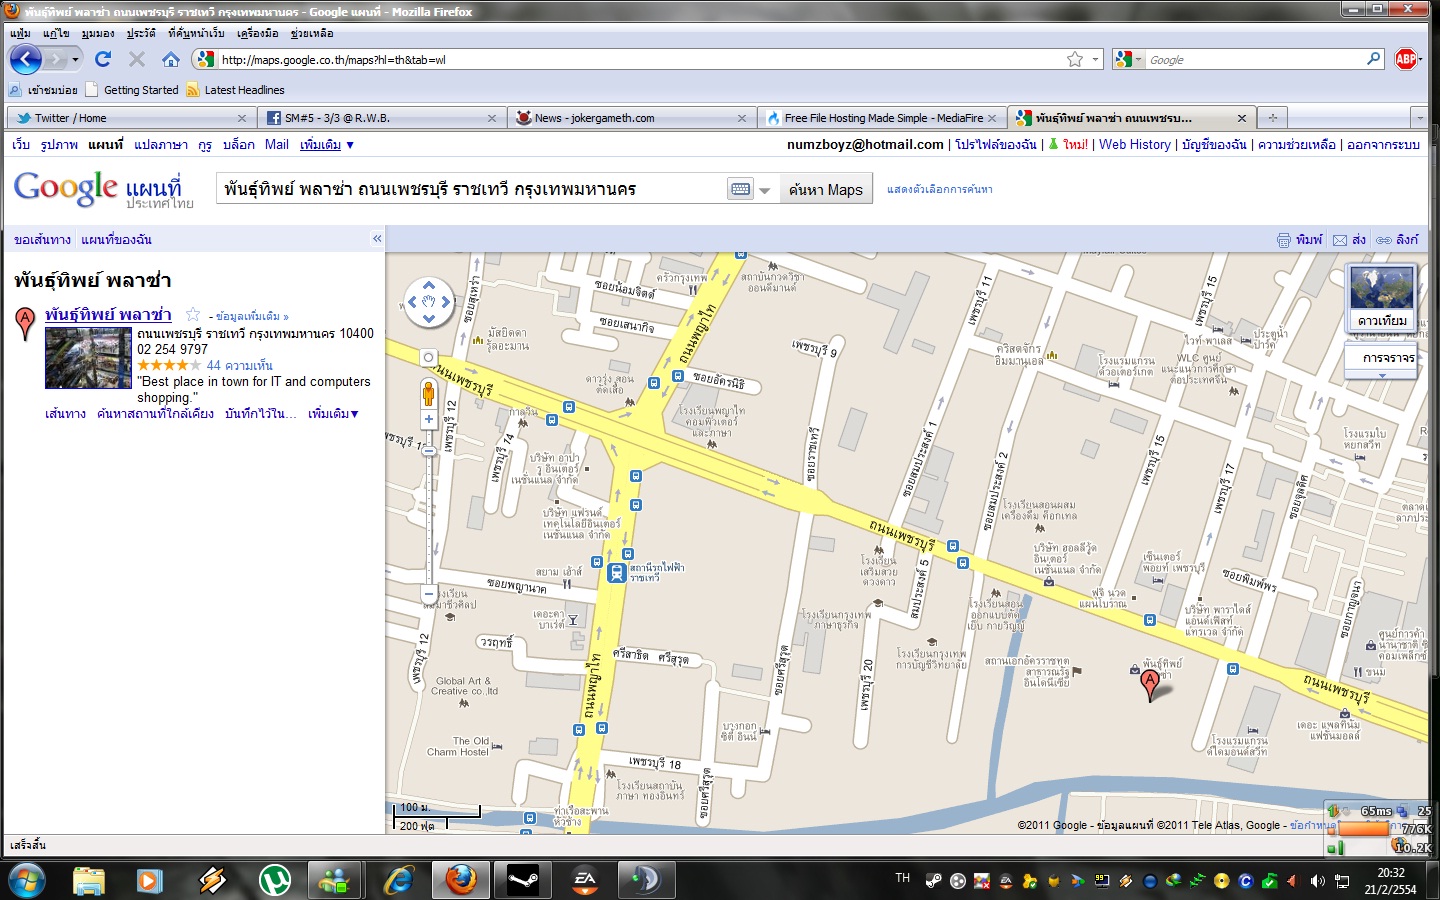
Task: Collapse the left results panel
Action: 377,239
